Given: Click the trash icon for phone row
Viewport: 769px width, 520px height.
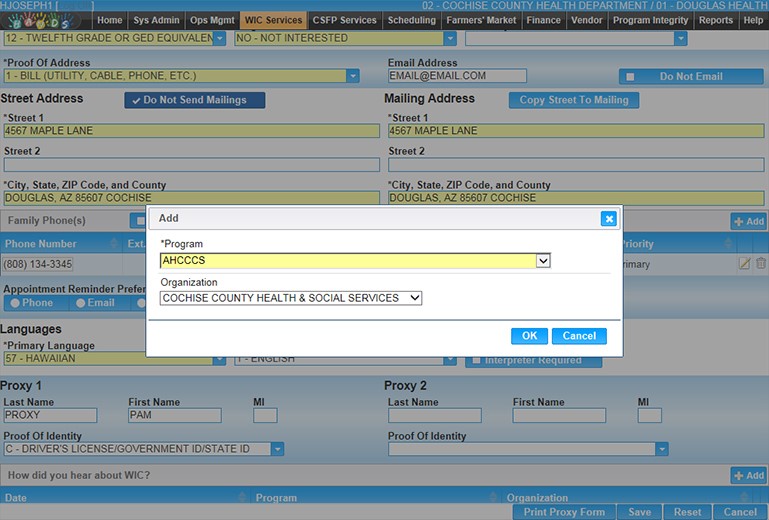Looking at the screenshot, I should (x=761, y=263).
